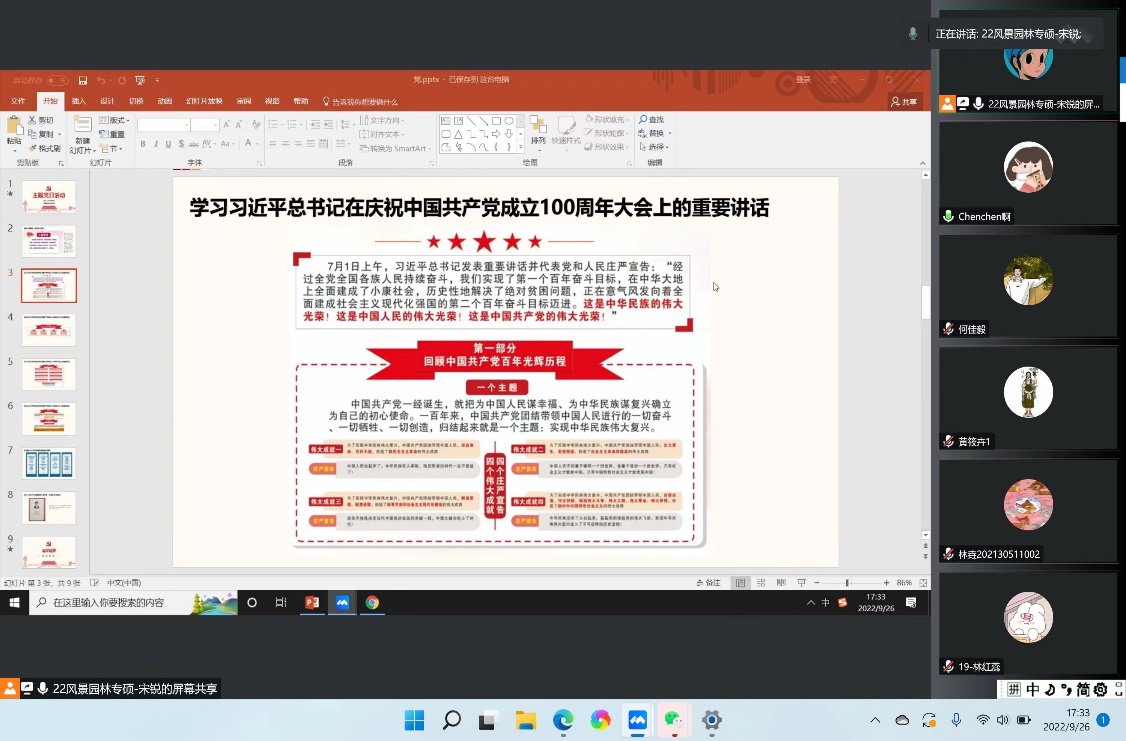Switch to slide sorter view in status bar
Image resolution: width=1126 pixels, height=741 pixels.
coord(759,582)
